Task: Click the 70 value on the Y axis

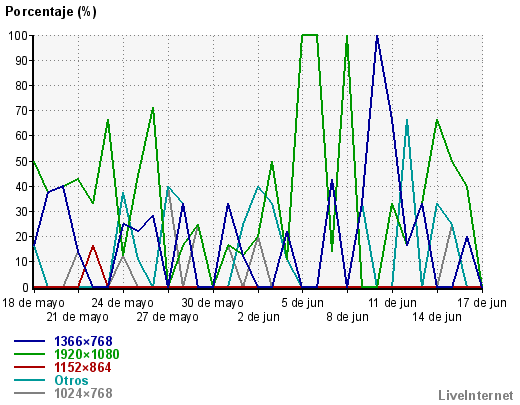Action: 22,111
